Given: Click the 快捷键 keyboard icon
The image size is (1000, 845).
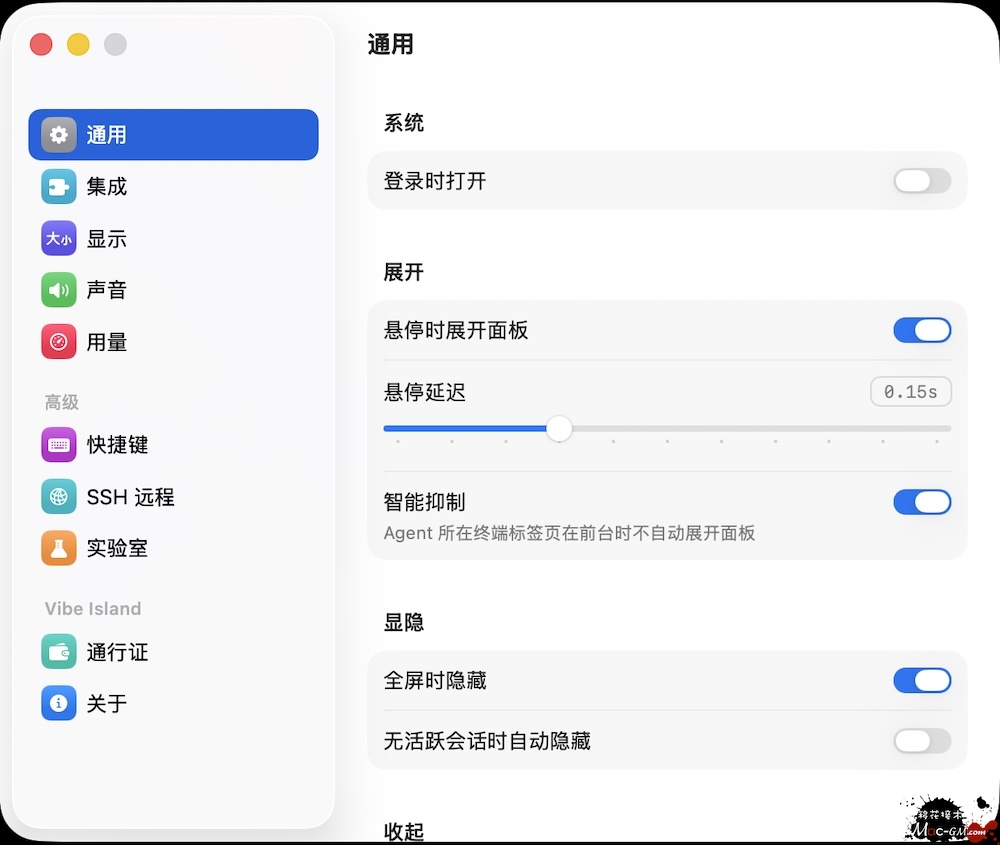Looking at the screenshot, I should [59, 445].
